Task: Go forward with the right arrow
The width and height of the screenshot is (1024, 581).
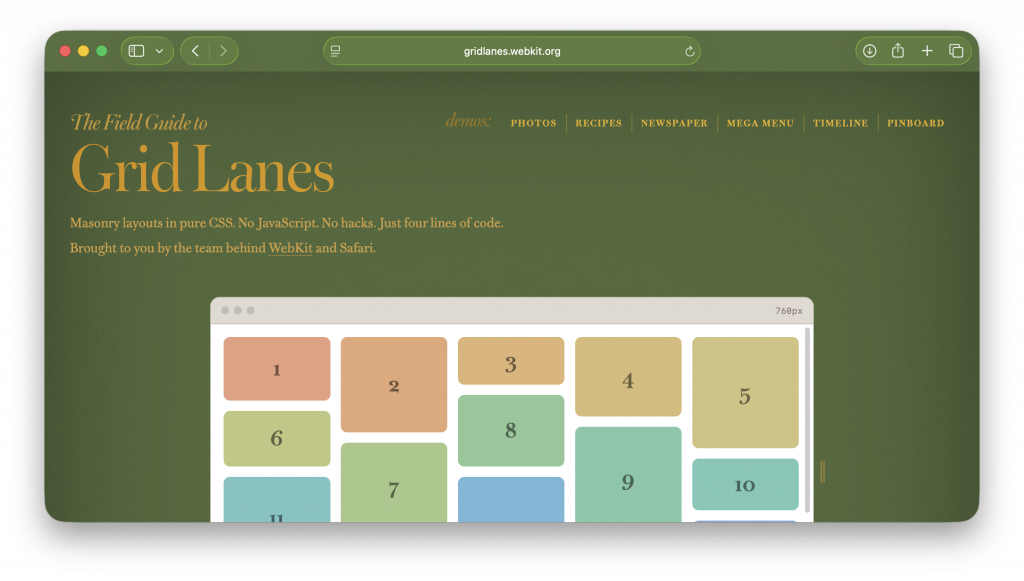Action: tap(223, 51)
